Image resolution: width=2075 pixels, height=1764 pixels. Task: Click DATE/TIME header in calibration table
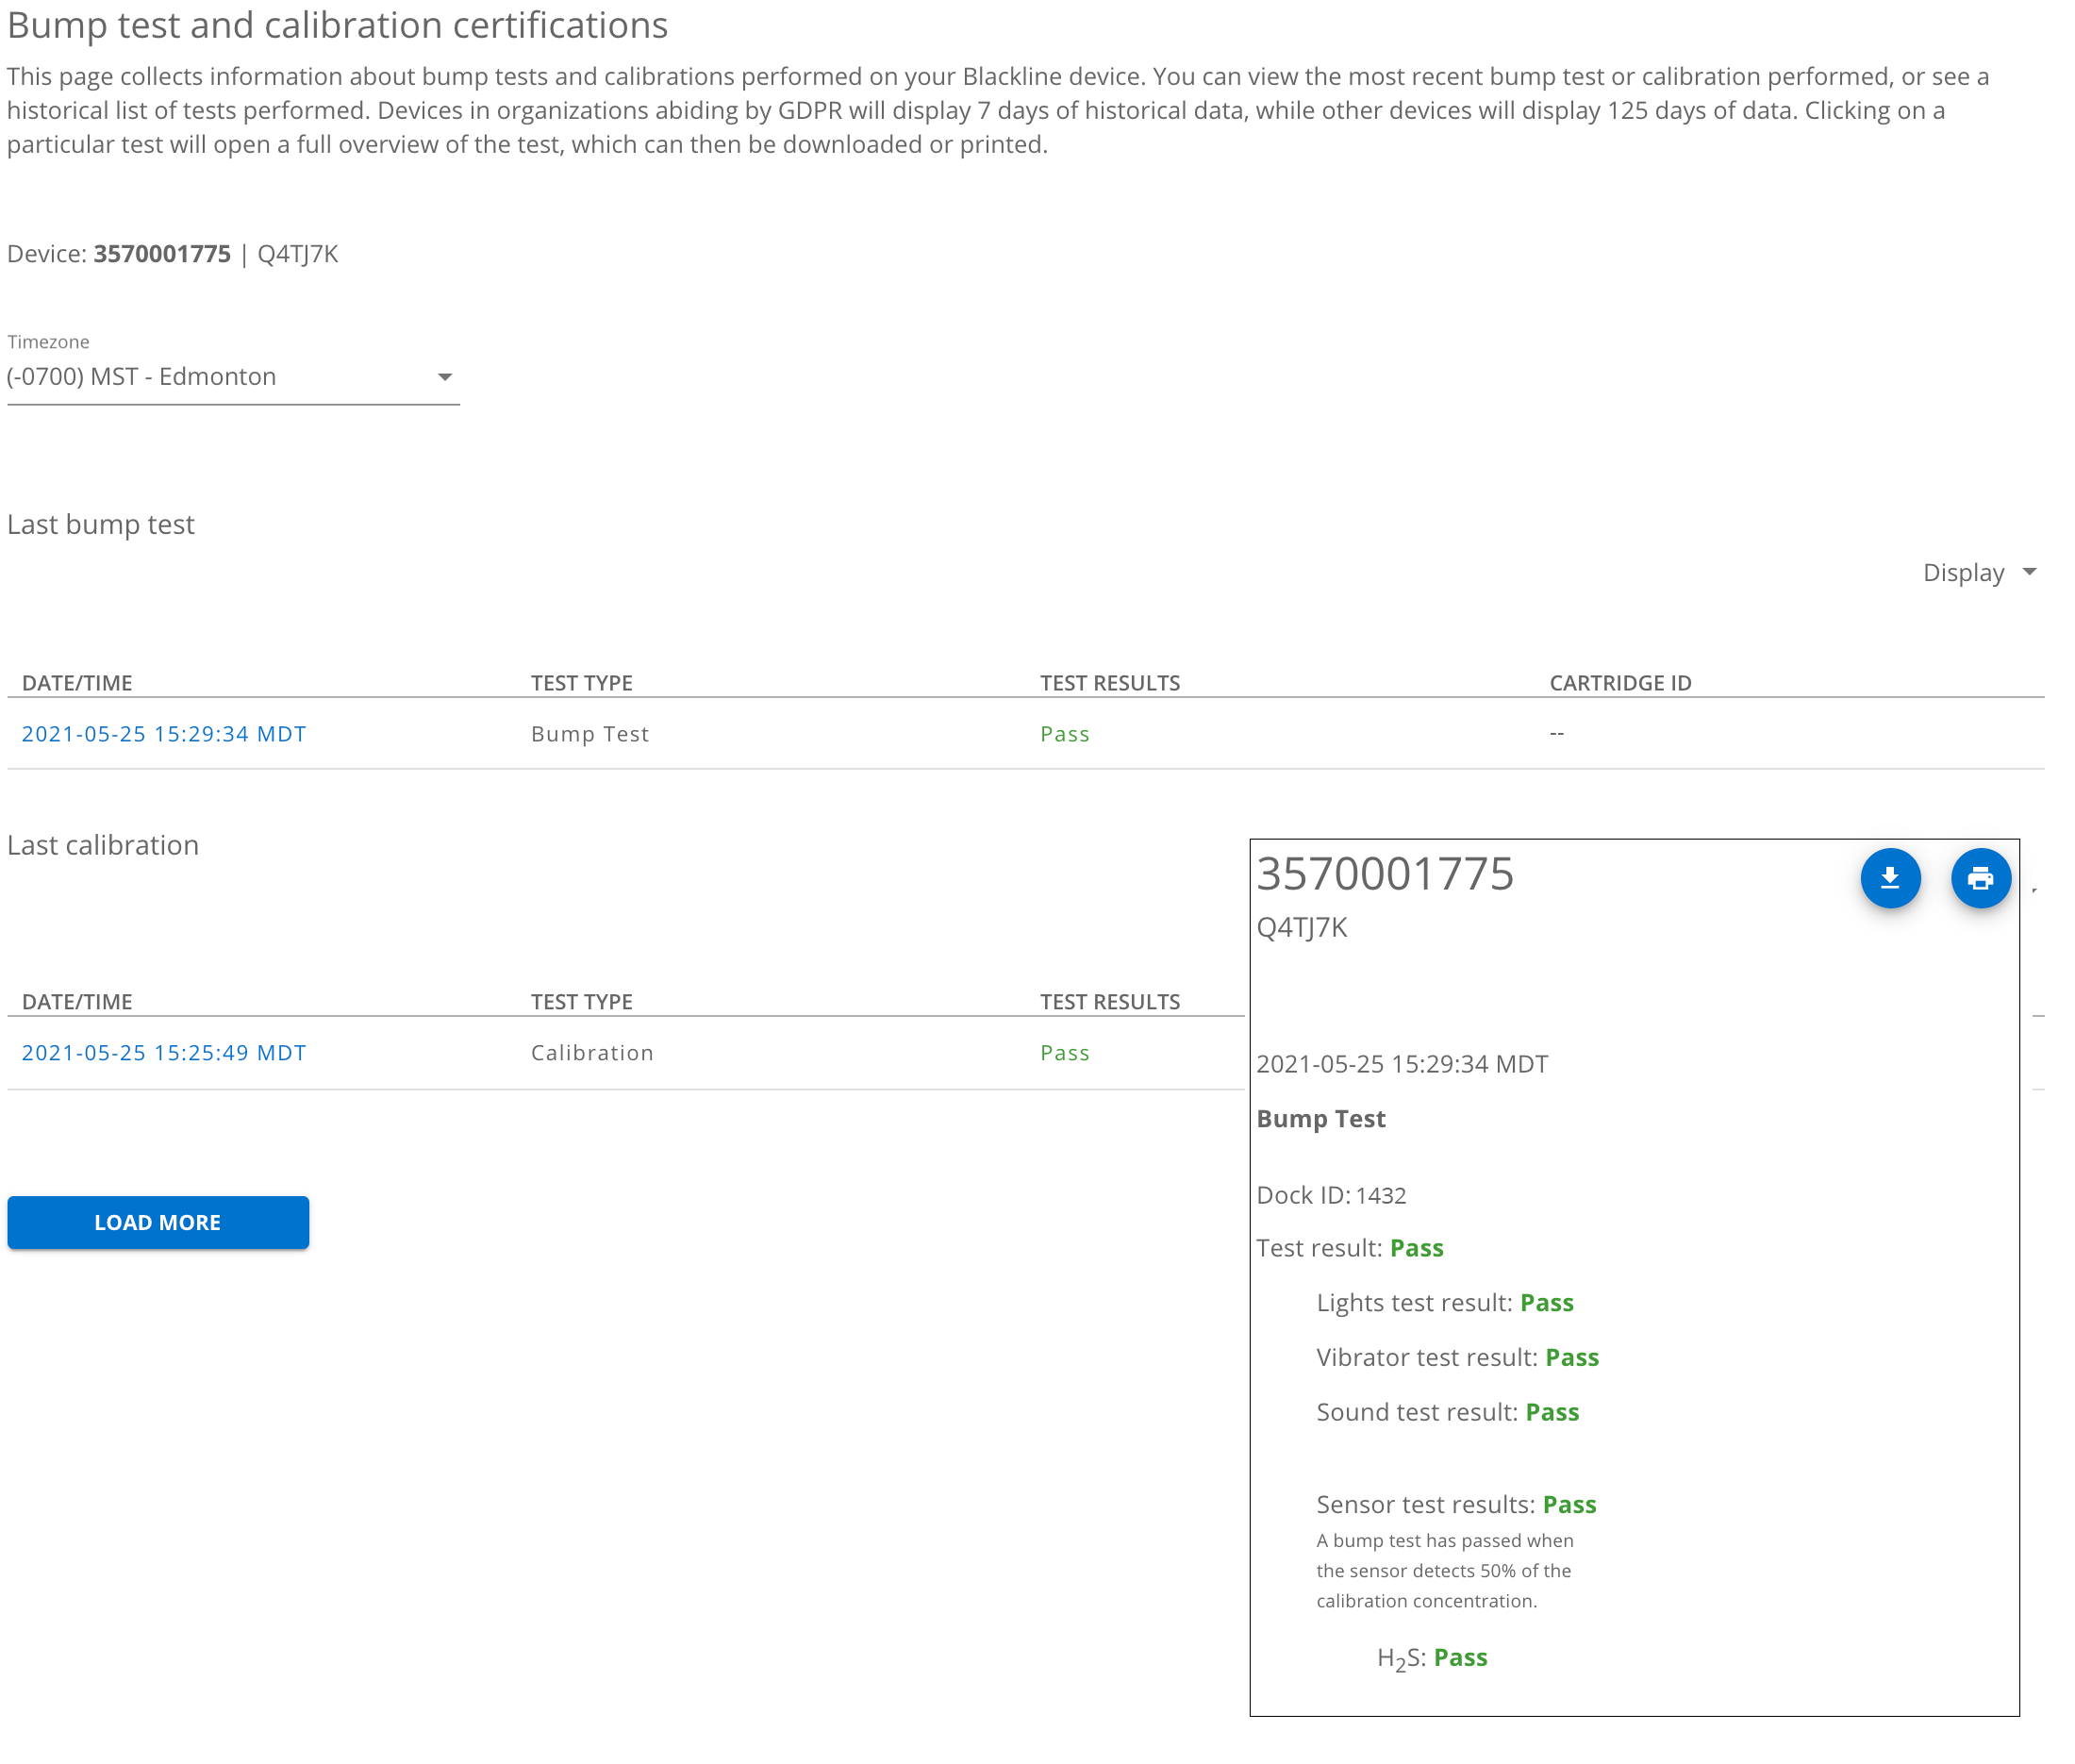tap(77, 1001)
